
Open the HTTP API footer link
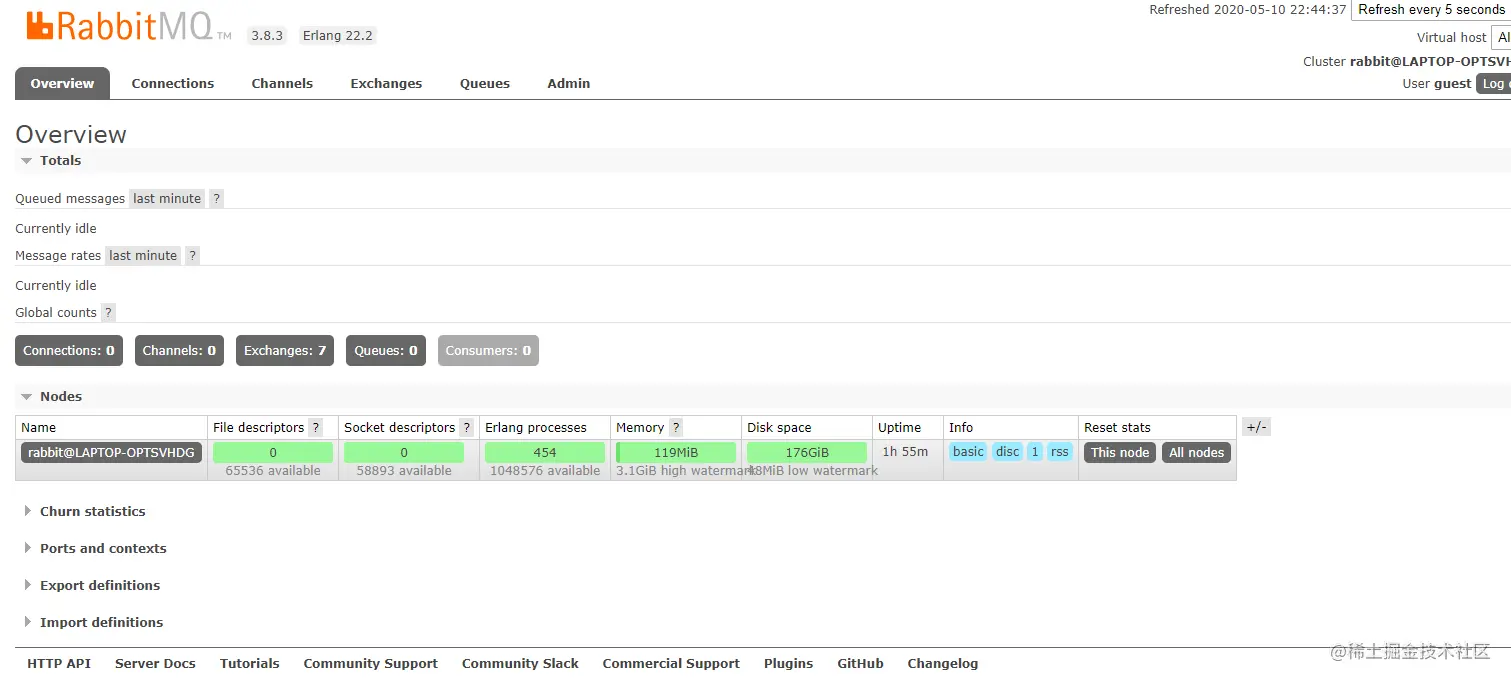click(x=59, y=663)
